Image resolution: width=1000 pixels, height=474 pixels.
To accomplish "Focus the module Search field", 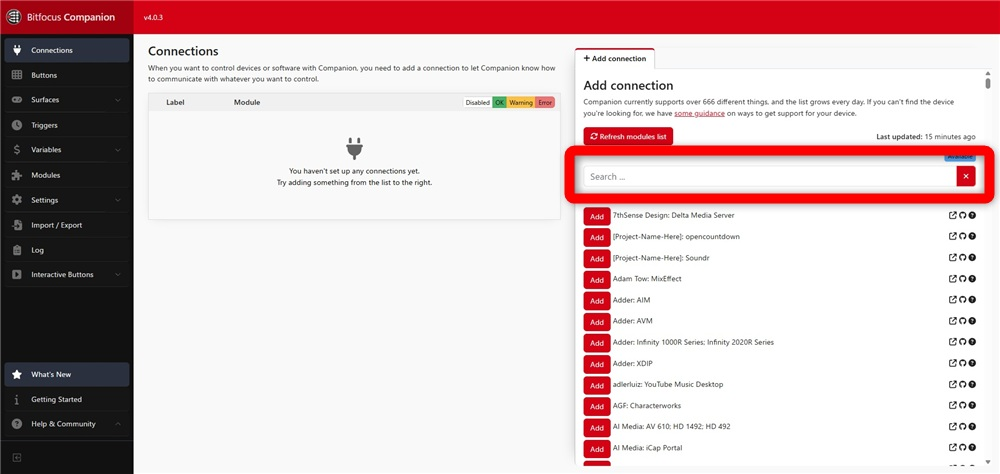I will point(770,177).
